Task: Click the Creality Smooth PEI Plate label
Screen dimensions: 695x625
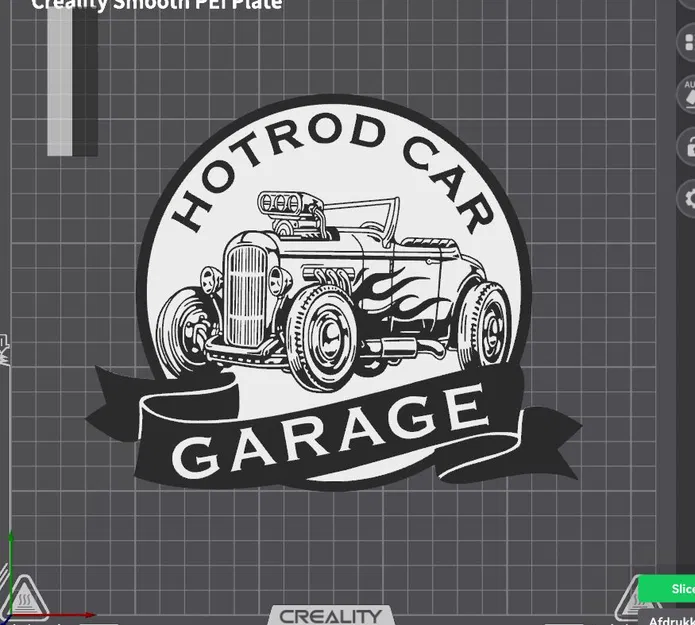Action: point(156,4)
